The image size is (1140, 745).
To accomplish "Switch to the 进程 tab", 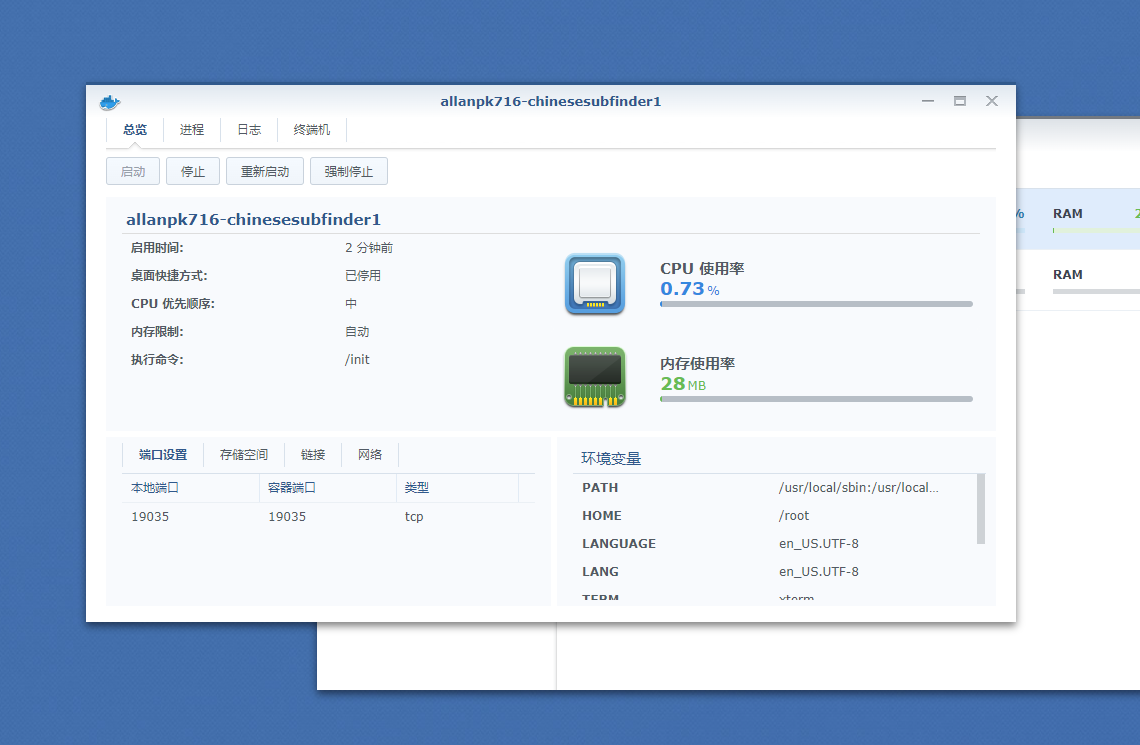I will coord(191,129).
